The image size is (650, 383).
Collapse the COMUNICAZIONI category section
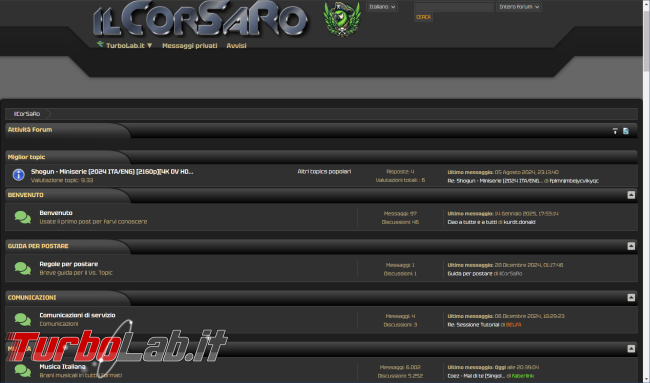[631, 298]
